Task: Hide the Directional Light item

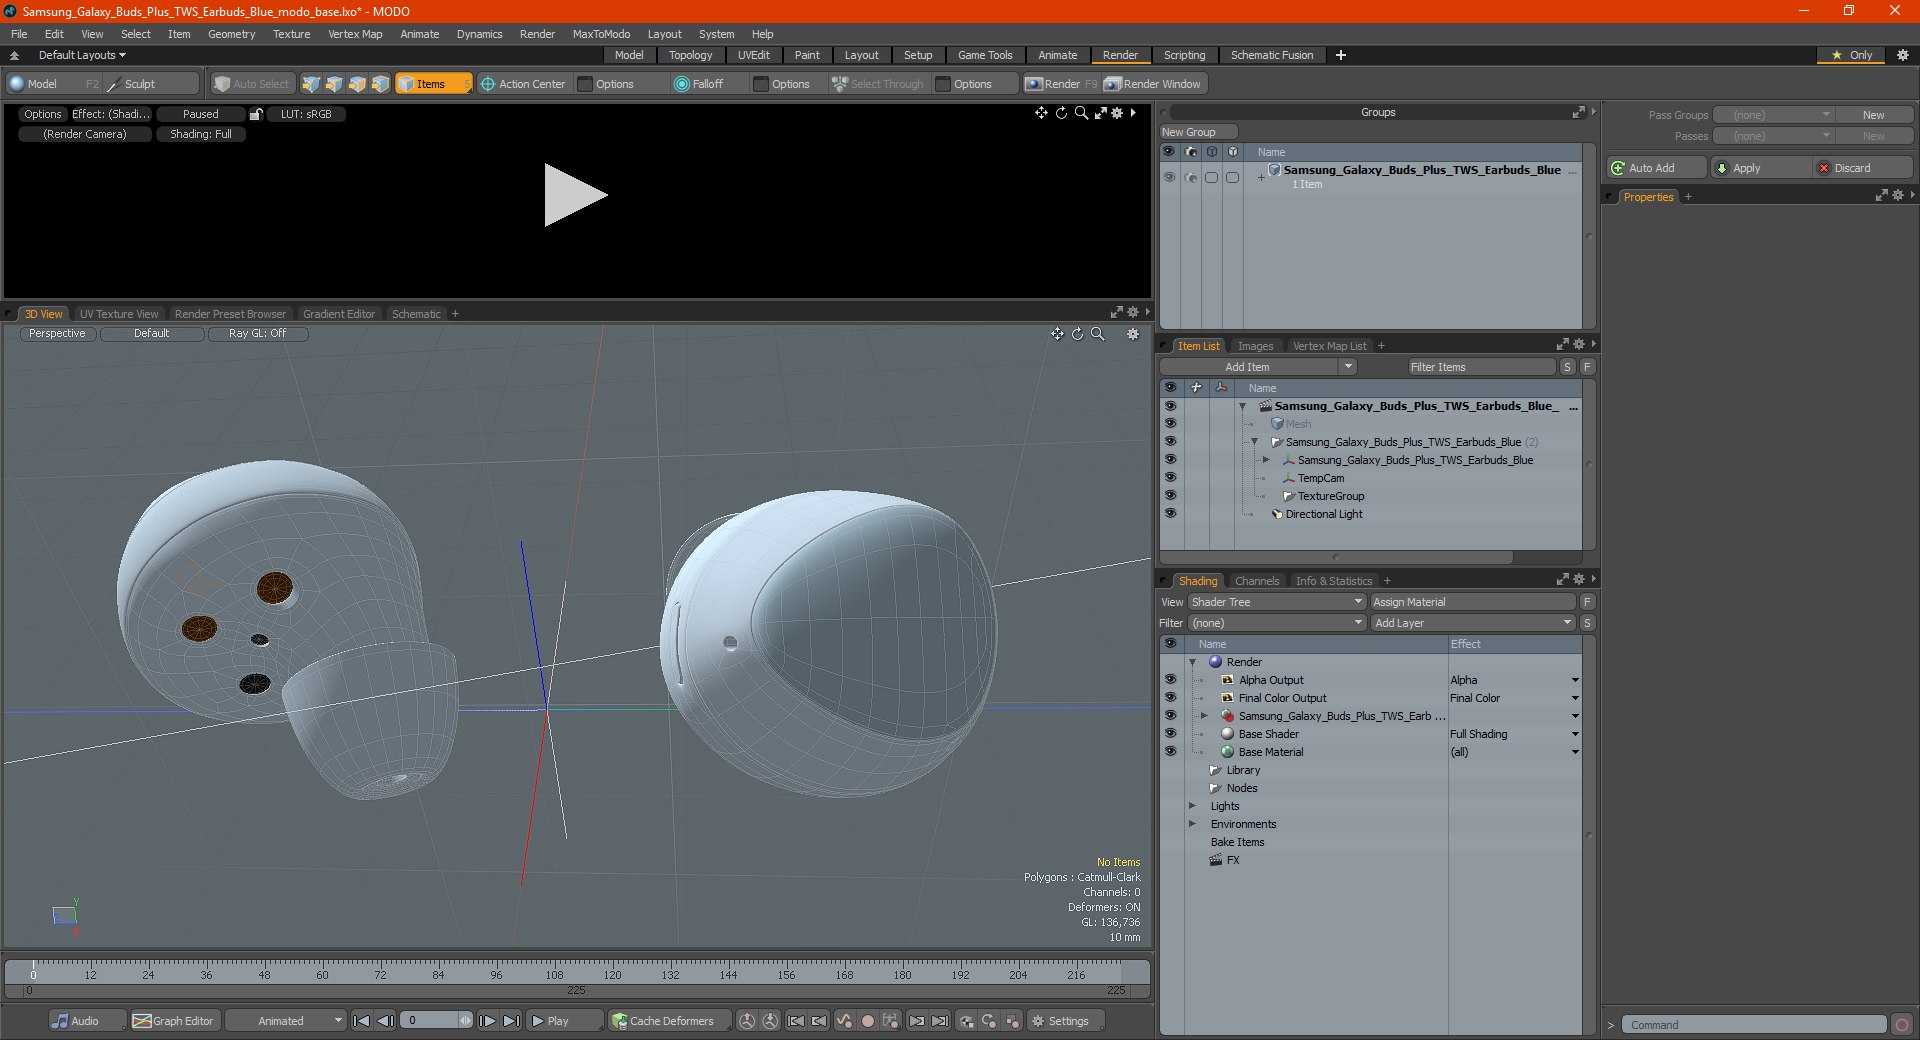Action: coord(1170,514)
